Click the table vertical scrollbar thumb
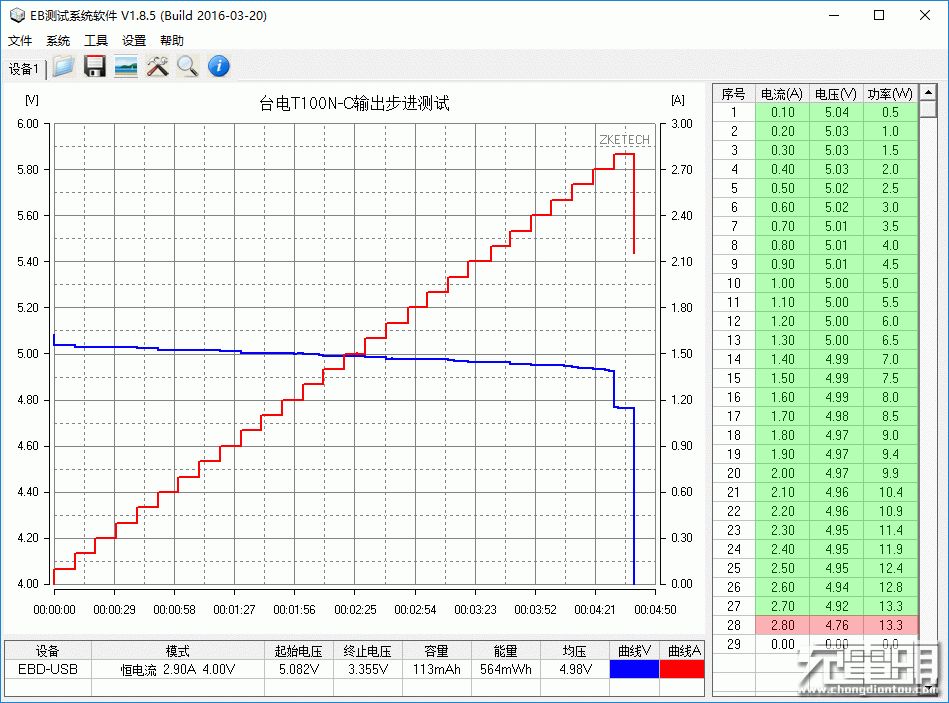This screenshot has height=703, width=949. (x=928, y=110)
